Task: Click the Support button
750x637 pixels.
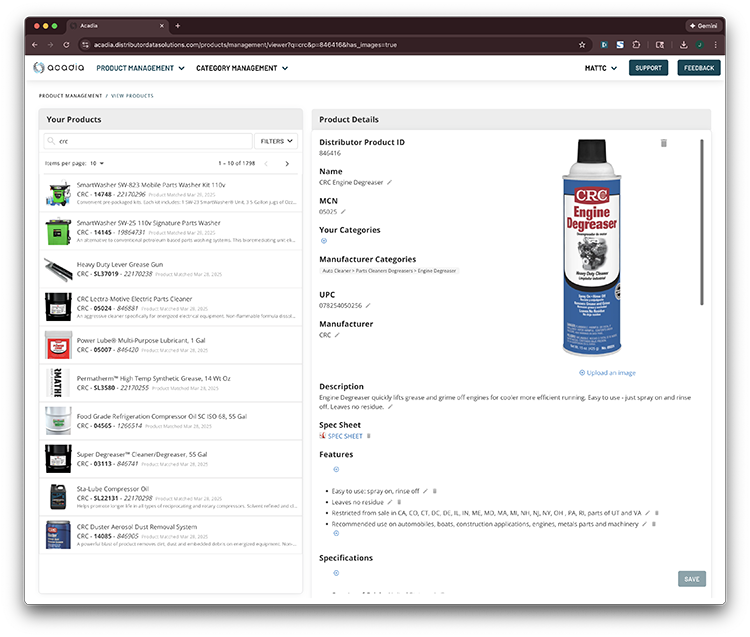Action: tap(648, 68)
